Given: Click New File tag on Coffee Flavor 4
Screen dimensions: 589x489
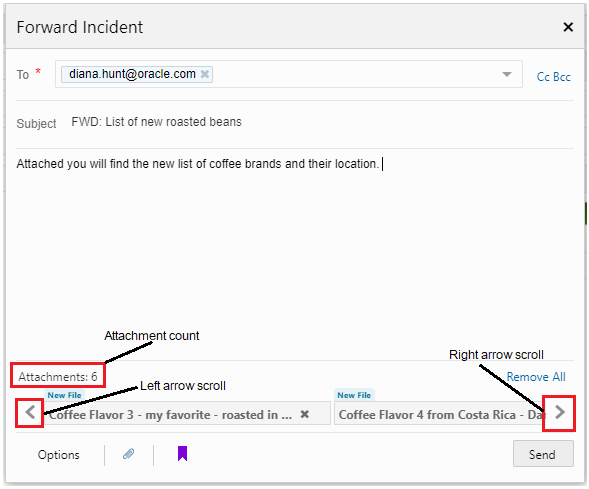Looking at the screenshot, I should 354,395.
